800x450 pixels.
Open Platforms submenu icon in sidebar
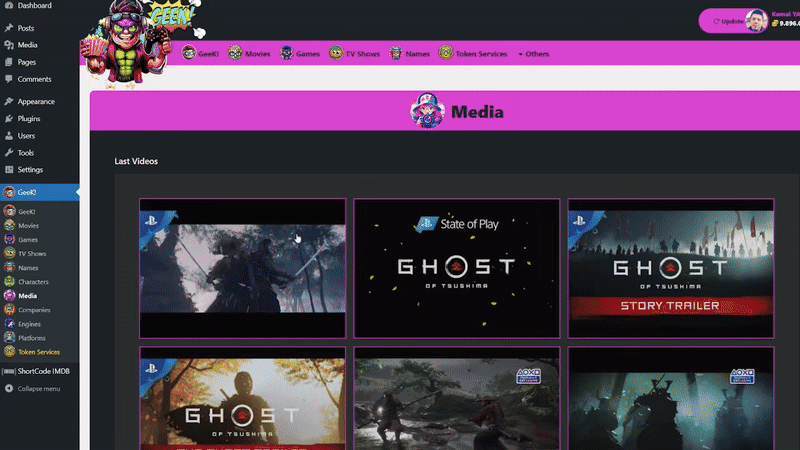coord(9,338)
